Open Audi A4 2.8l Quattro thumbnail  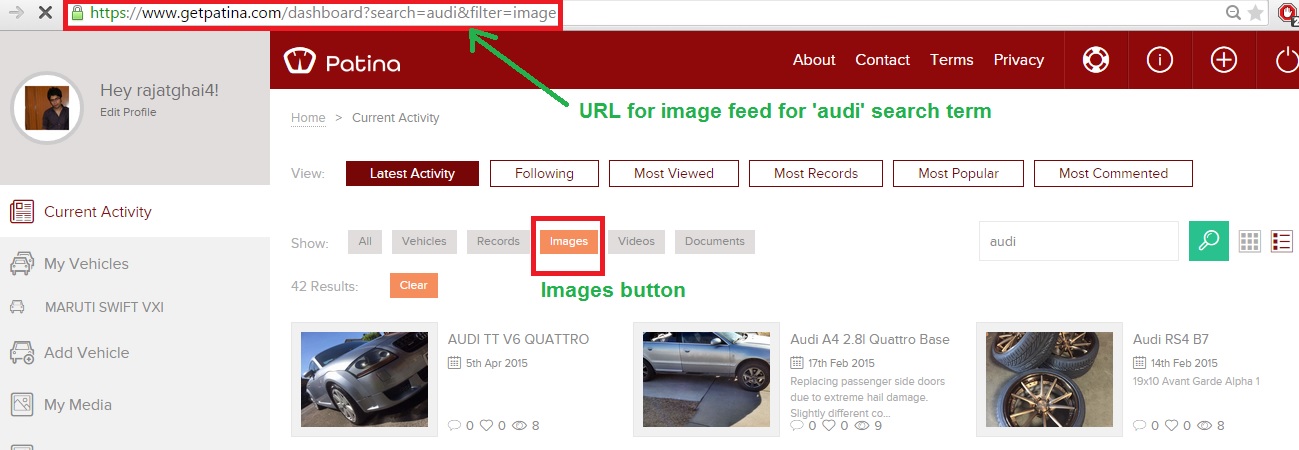[707, 380]
